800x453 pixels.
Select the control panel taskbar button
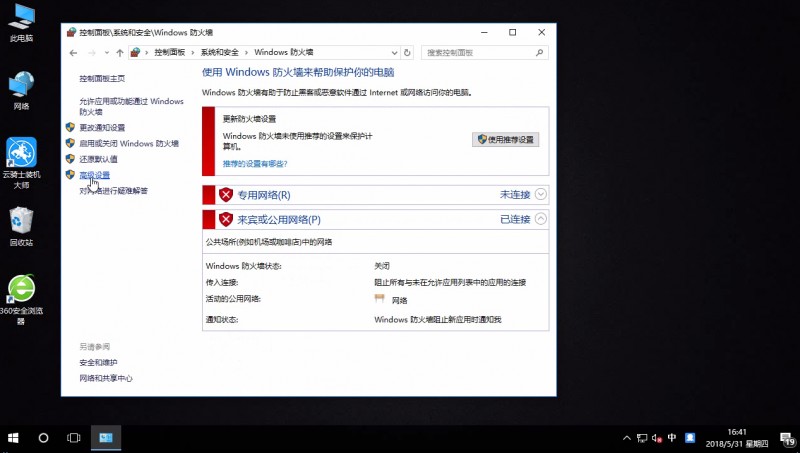pos(106,438)
